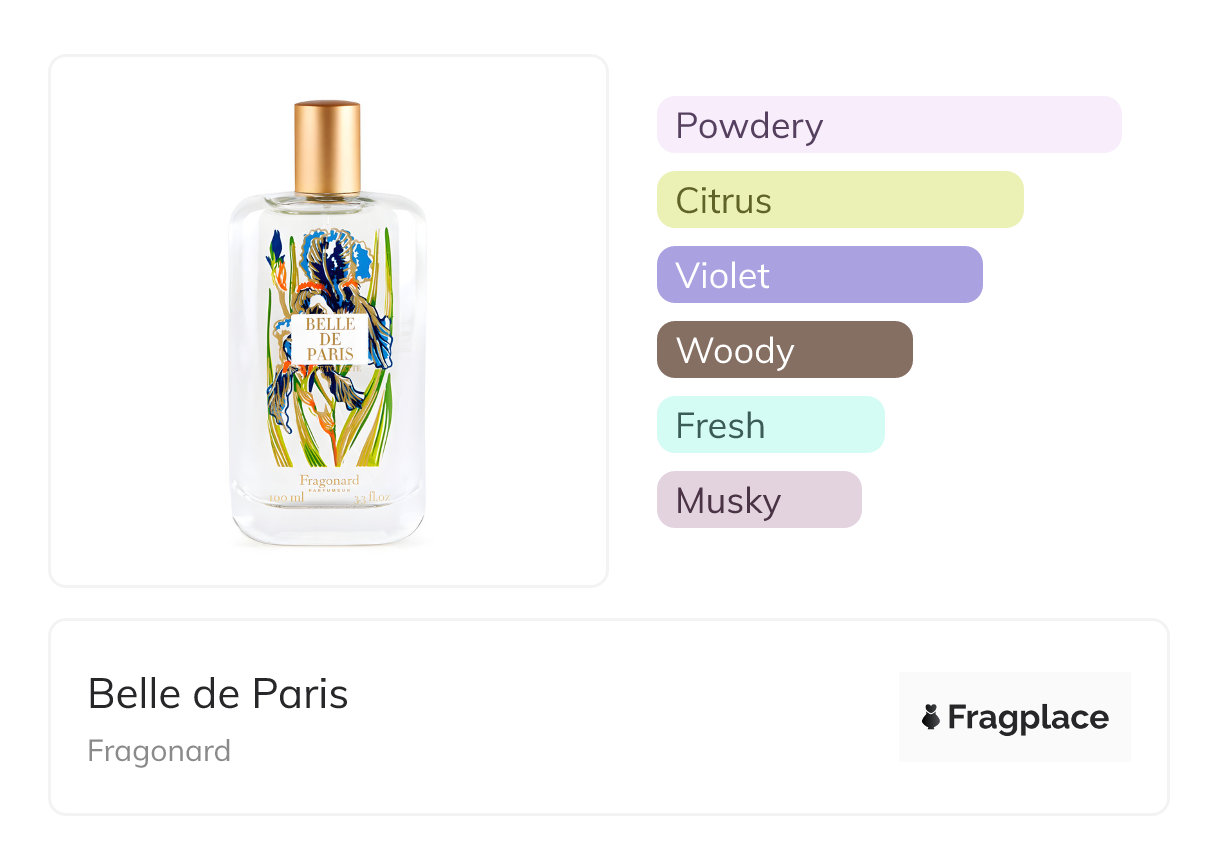The height and width of the screenshot is (864, 1218).
Task: Click the Fresh accord bar
Action: point(770,425)
